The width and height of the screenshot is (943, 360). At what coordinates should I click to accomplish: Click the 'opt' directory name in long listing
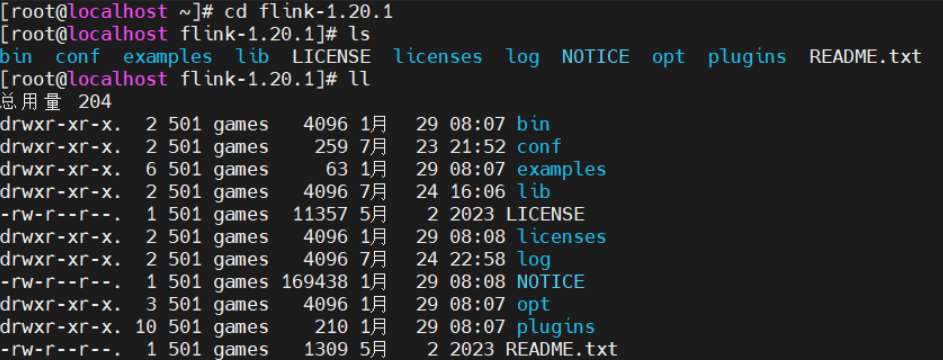click(533, 305)
